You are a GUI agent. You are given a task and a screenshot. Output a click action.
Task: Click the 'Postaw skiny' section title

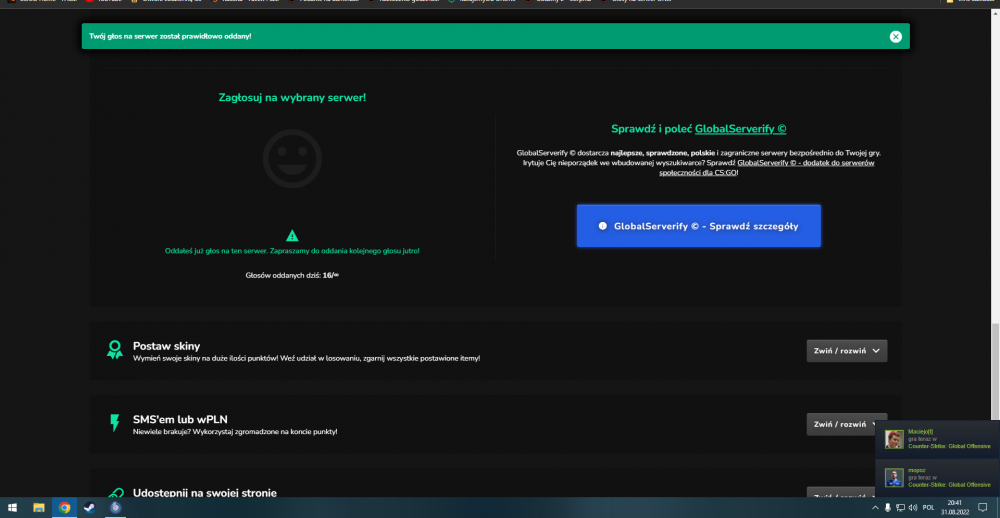pos(166,346)
